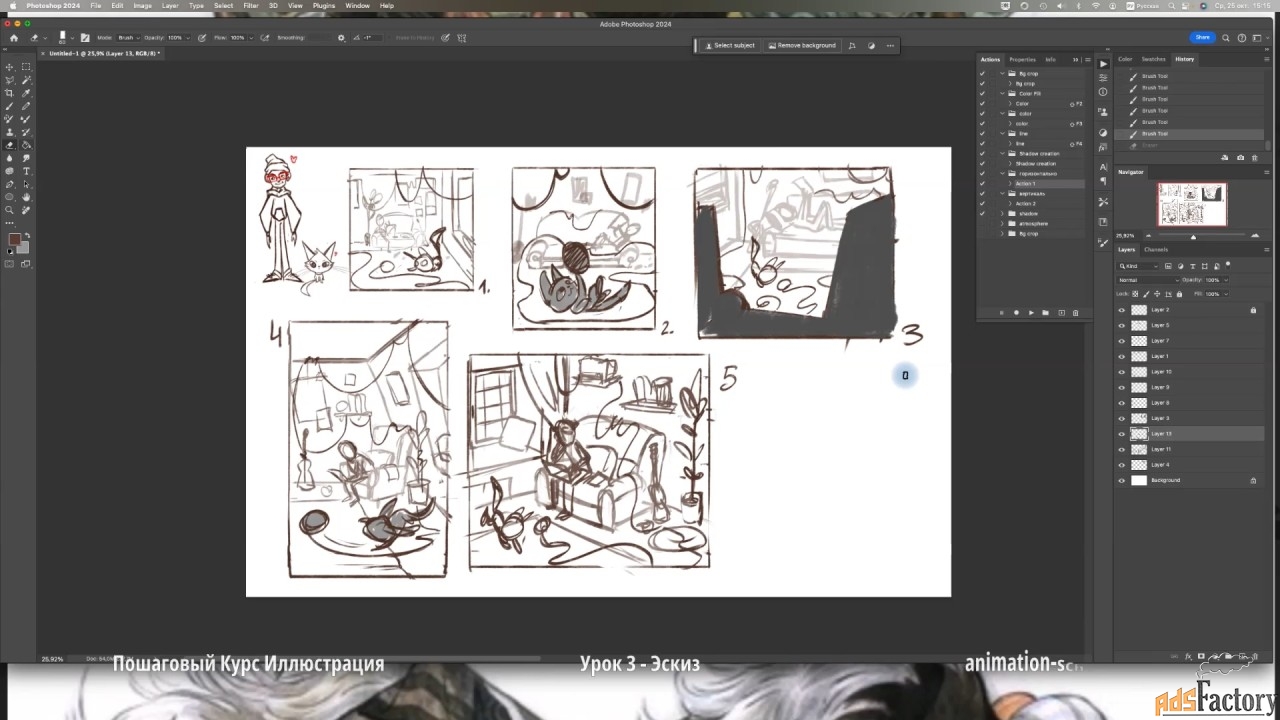1280x720 pixels.
Task: Expand the shadow action folder
Action: 1003,213
